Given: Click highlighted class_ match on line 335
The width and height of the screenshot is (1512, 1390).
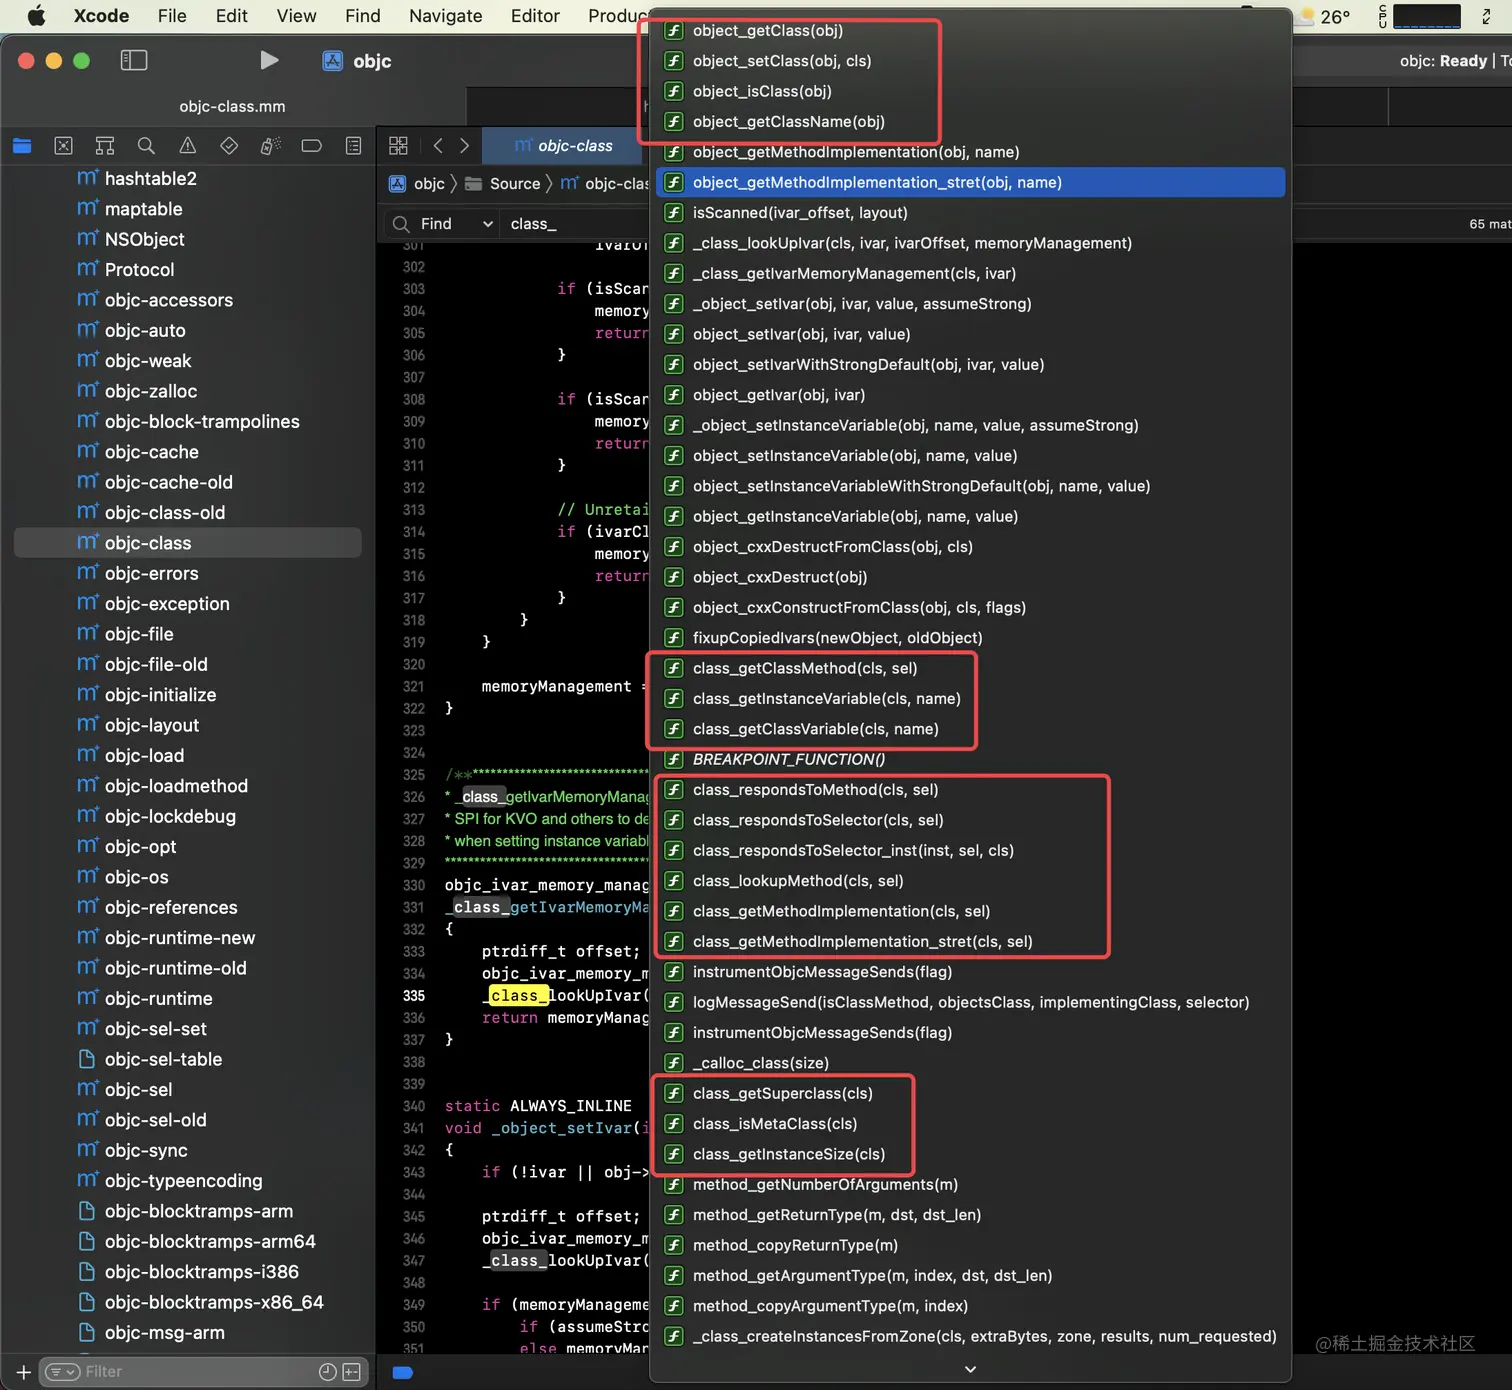Looking at the screenshot, I should click(x=517, y=996).
